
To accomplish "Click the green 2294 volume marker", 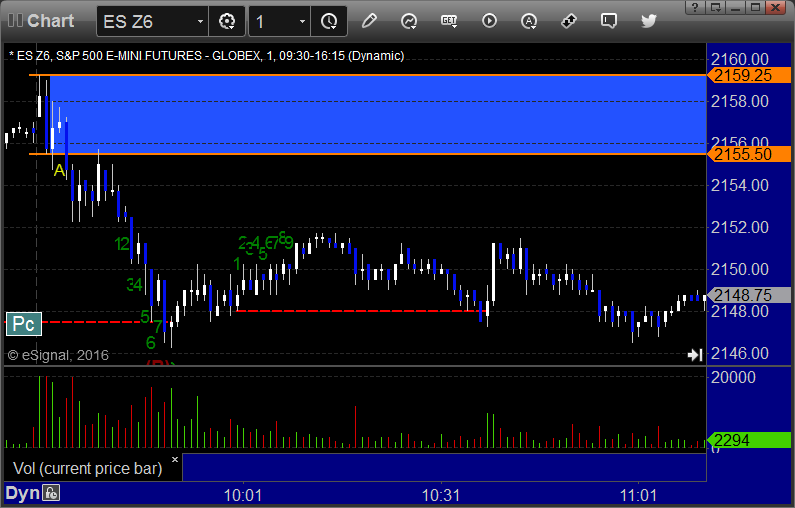I will tap(749, 440).
